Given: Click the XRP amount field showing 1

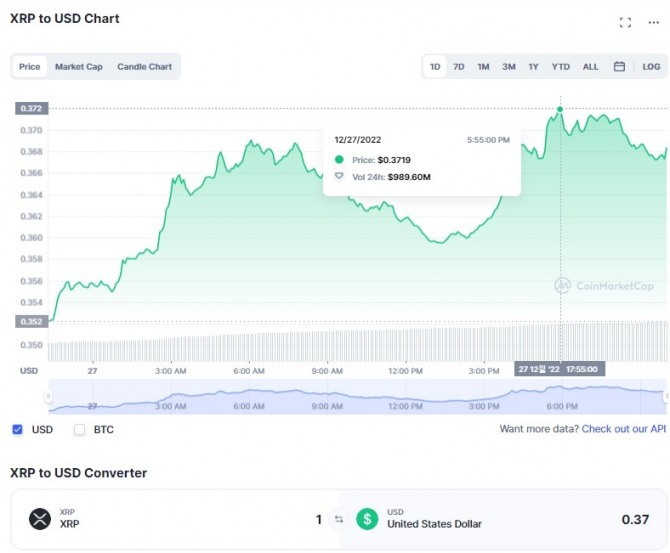Looking at the screenshot, I should 318,519.
